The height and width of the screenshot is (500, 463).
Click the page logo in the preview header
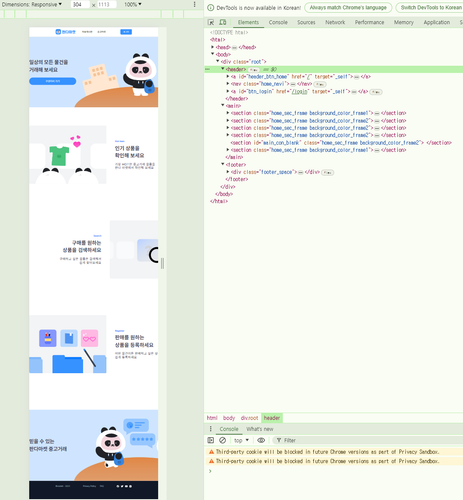[65, 32]
